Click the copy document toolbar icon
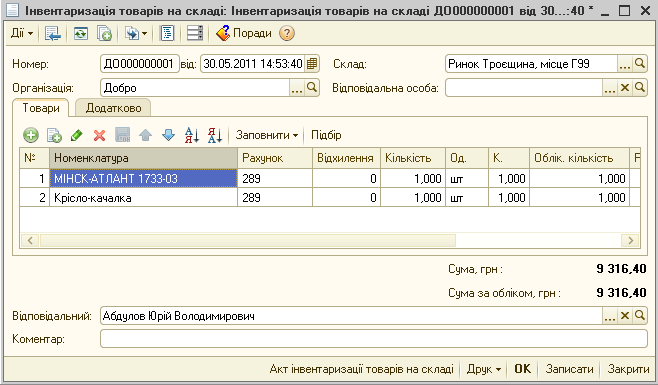This screenshot has height=385, width=658. [104, 33]
